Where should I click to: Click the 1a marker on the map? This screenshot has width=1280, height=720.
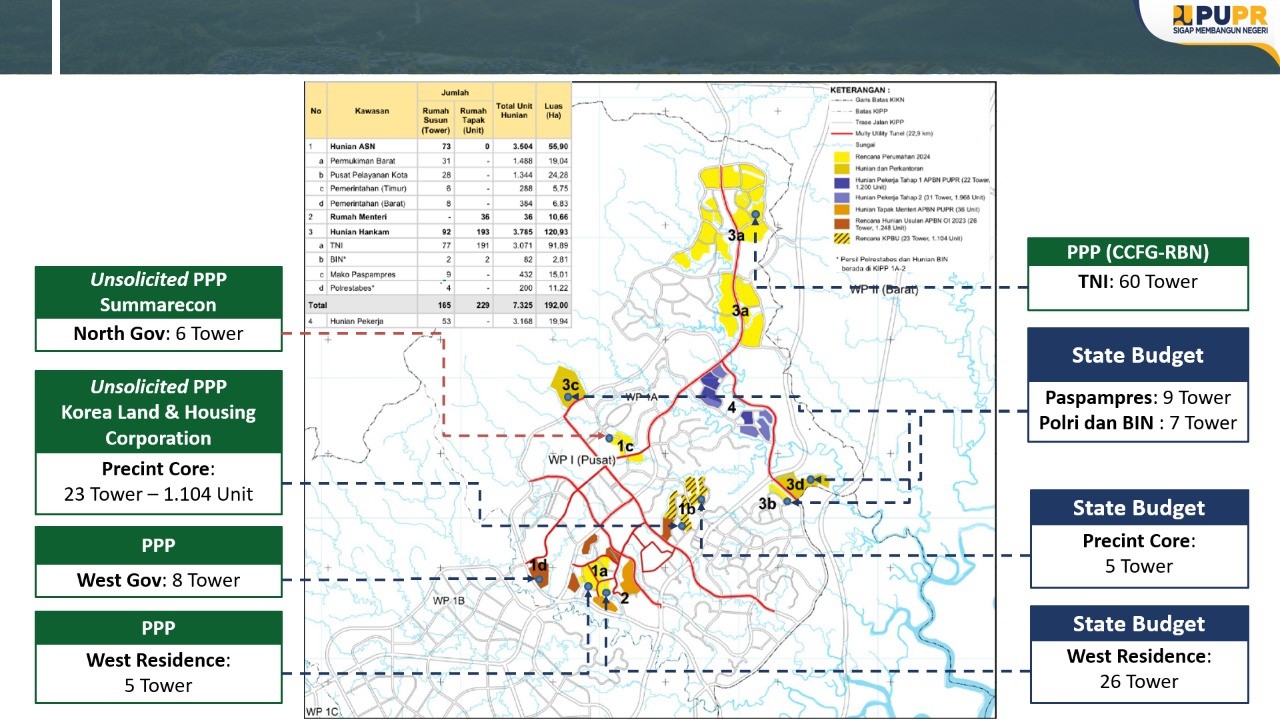[599, 571]
